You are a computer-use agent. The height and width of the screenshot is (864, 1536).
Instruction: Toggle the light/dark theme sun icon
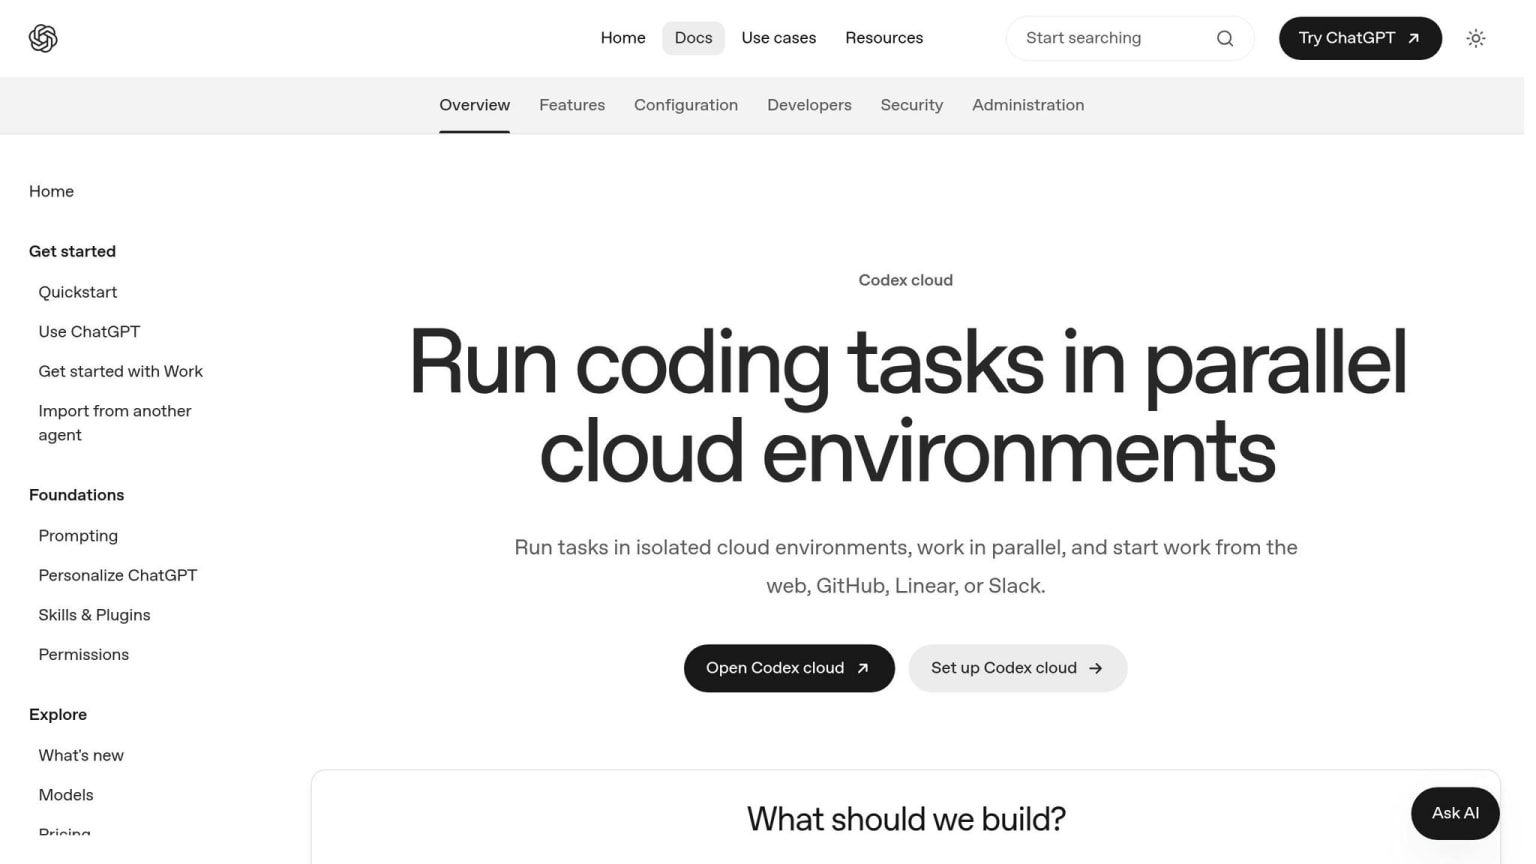click(1476, 38)
